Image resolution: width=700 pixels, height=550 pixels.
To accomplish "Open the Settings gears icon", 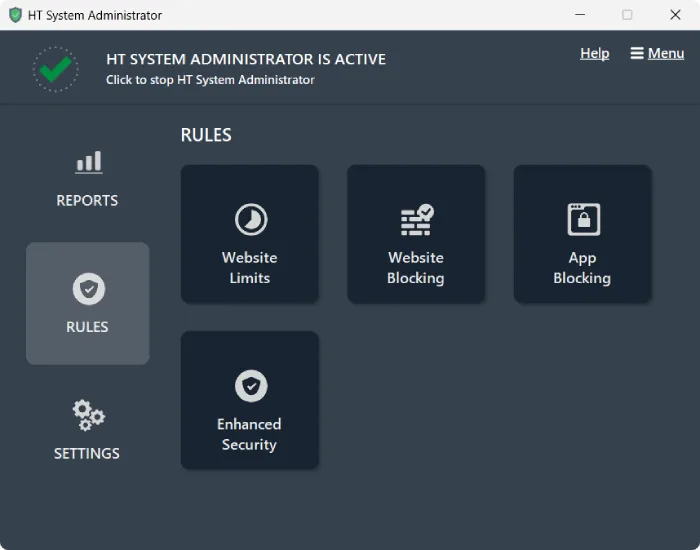I will [x=88, y=415].
